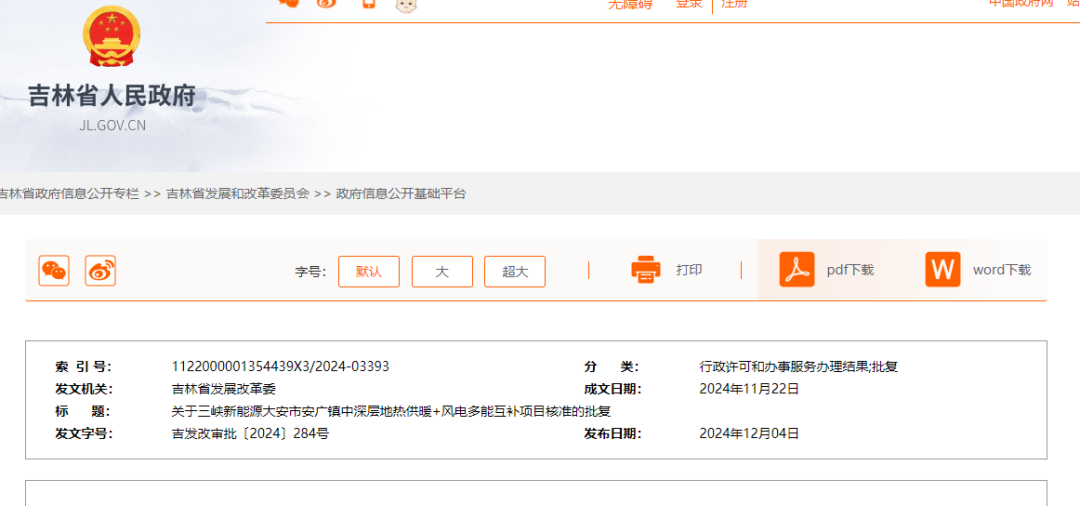Click the 吉林省人民政府 site title
Viewport: 1080px width, 506px height.
(x=112, y=97)
